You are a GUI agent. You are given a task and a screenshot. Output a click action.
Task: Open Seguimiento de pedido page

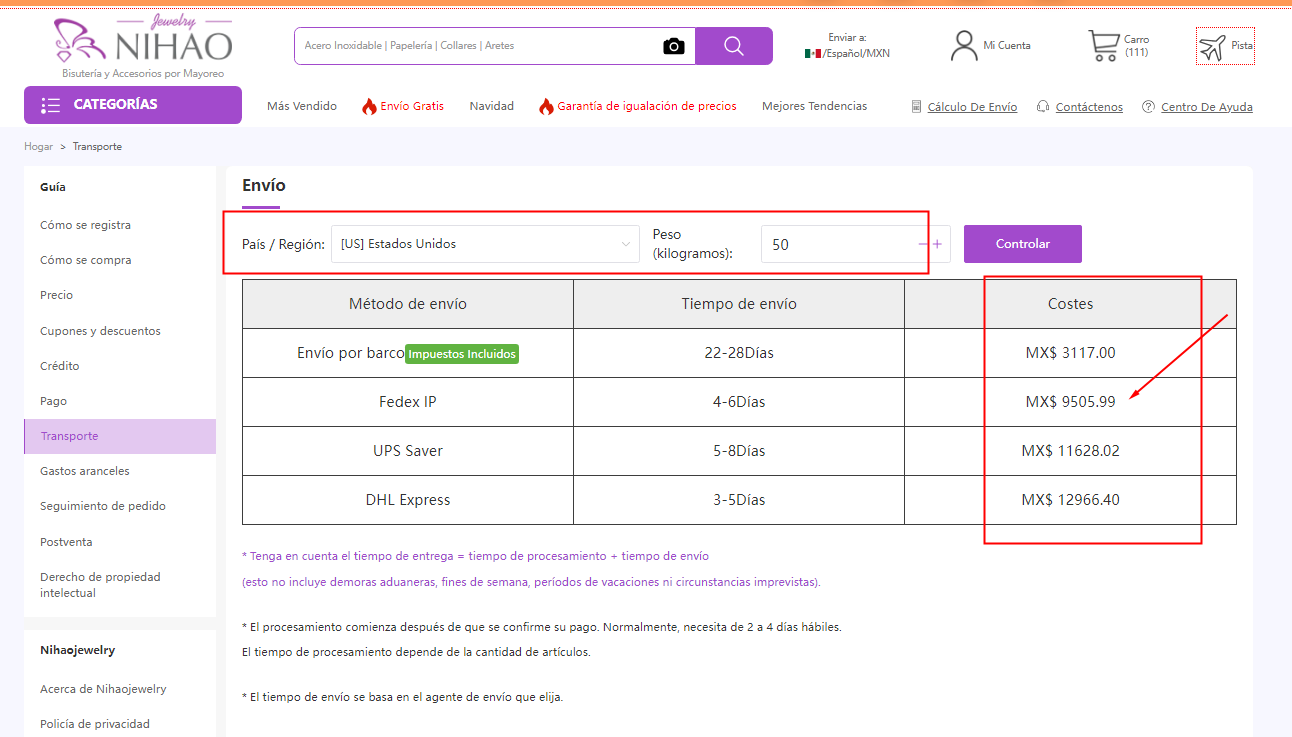[103, 506]
